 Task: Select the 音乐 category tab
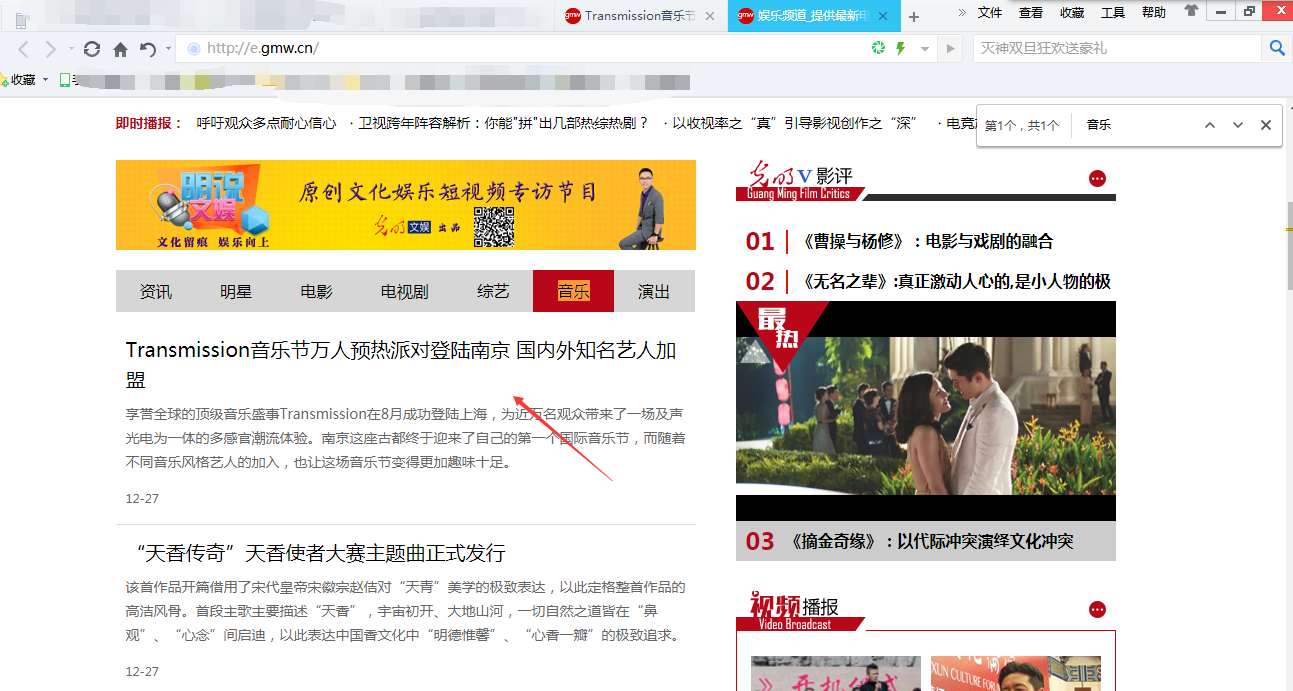(x=573, y=291)
